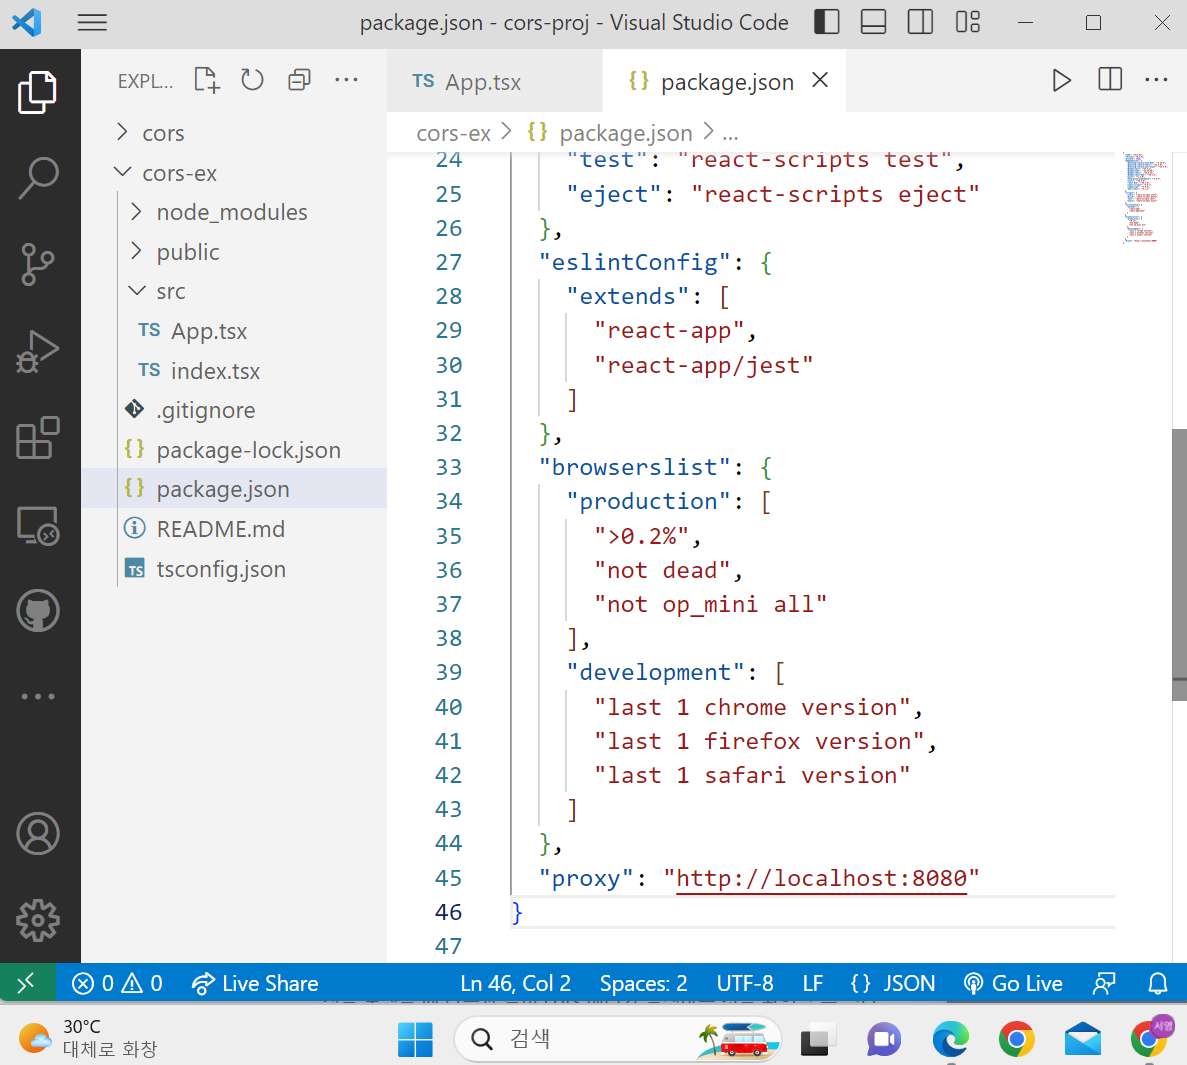Customize layout from title bar
Image resolution: width=1187 pixels, height=1065 pixels.
pyautogui.click(x=967, y=22)
